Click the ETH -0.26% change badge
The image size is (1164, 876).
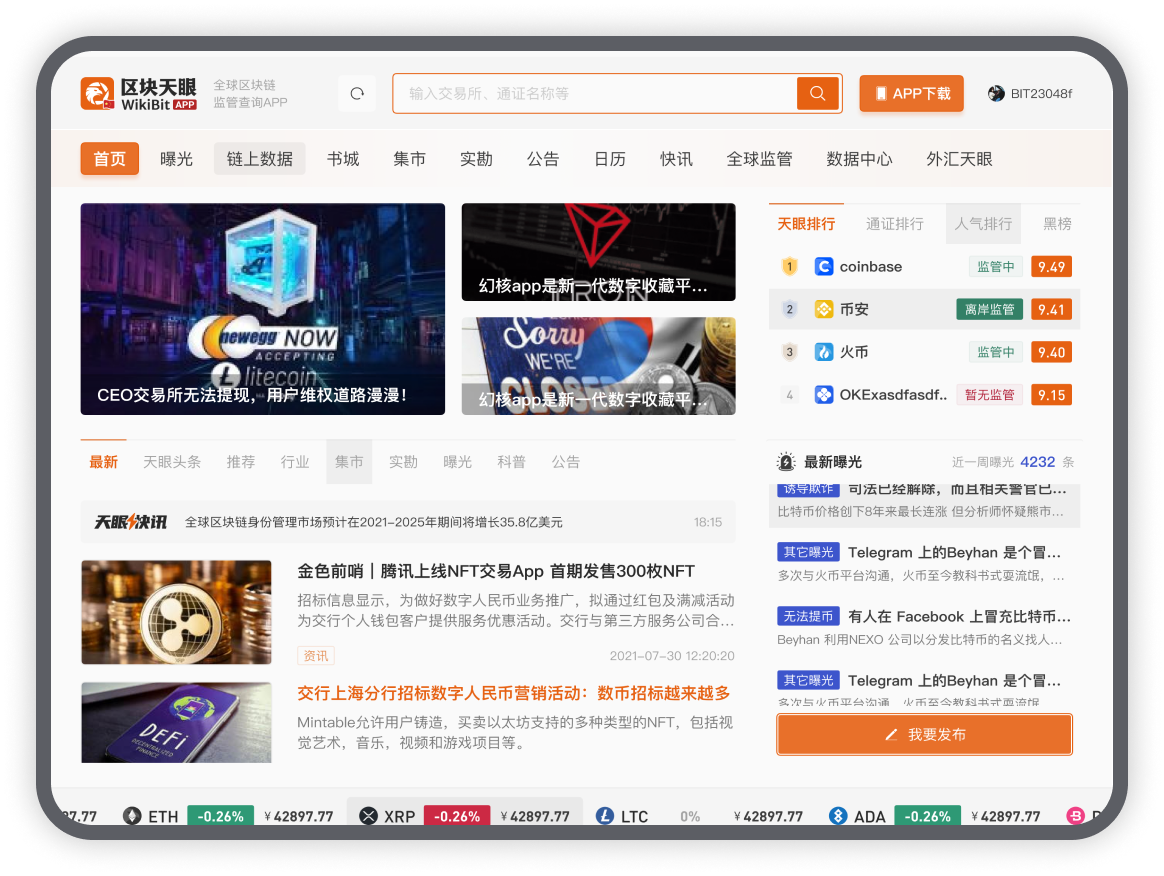[x=220, y=816]
